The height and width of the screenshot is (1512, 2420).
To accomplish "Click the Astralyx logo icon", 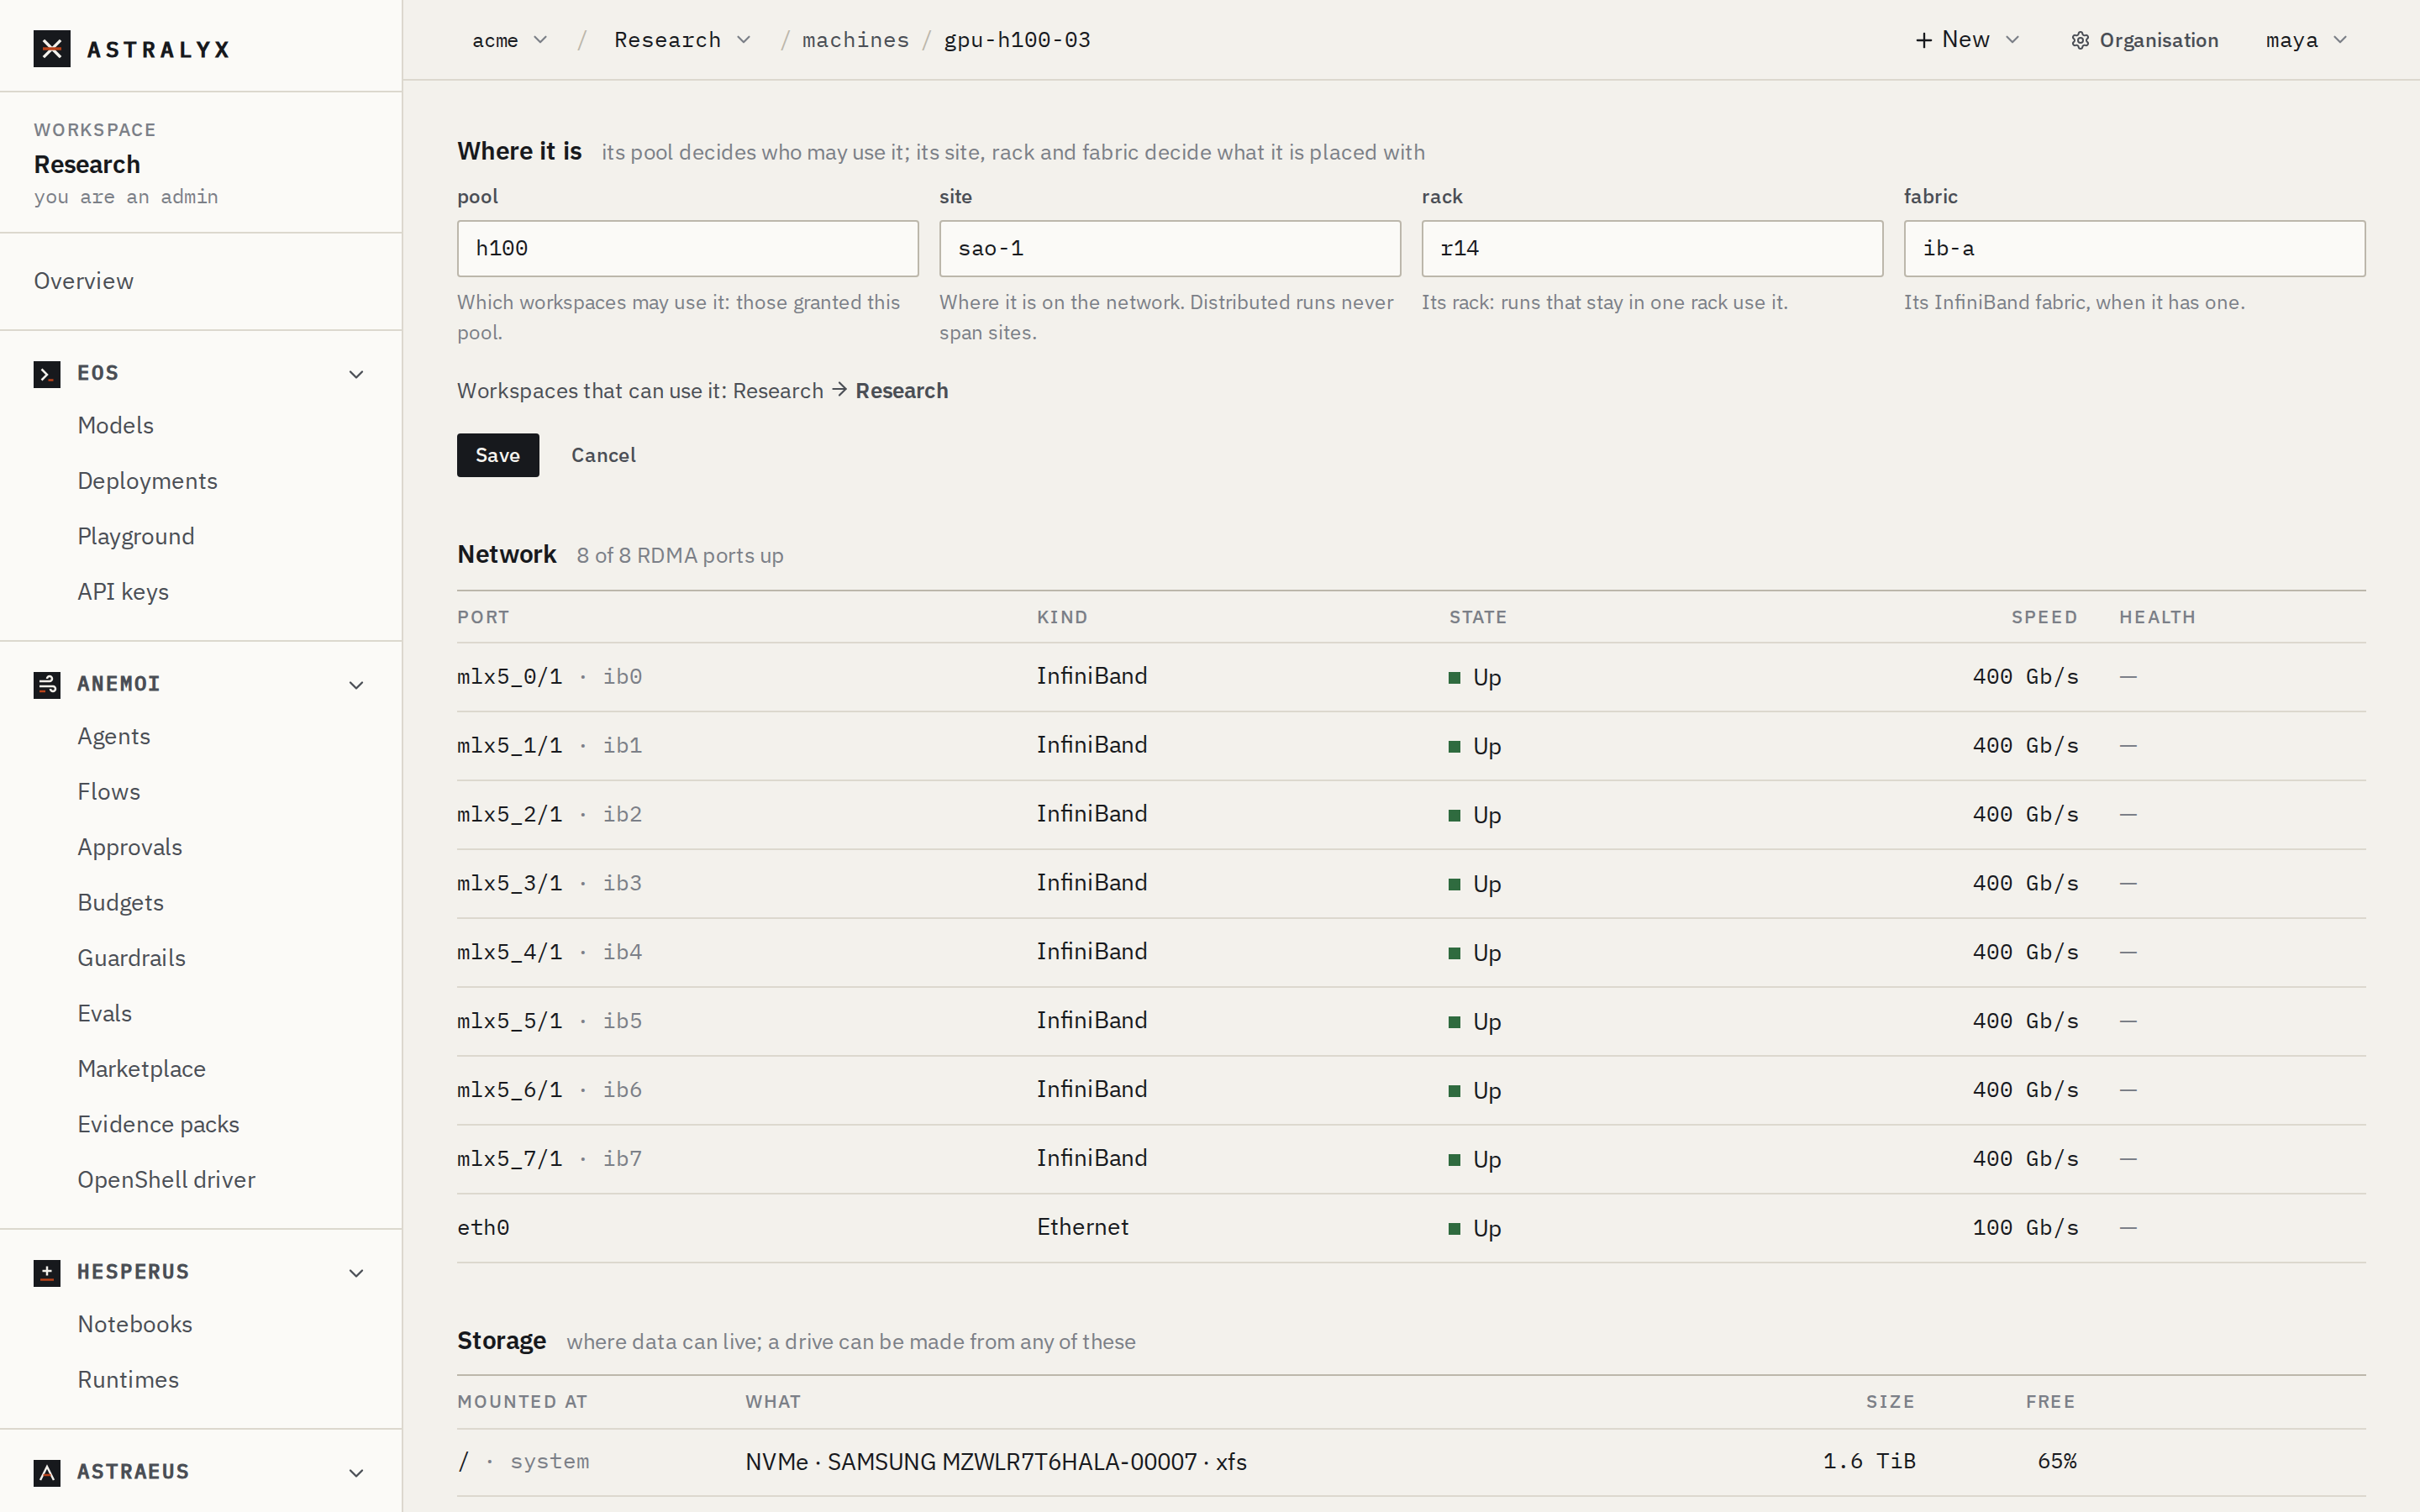I will point(52,49).
